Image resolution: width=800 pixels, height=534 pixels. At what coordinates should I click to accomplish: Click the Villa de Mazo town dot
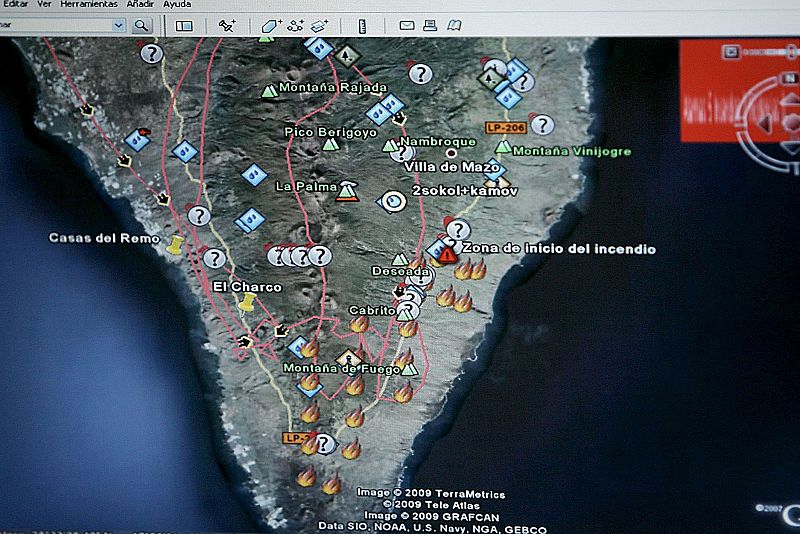click(x=451, y=153)
